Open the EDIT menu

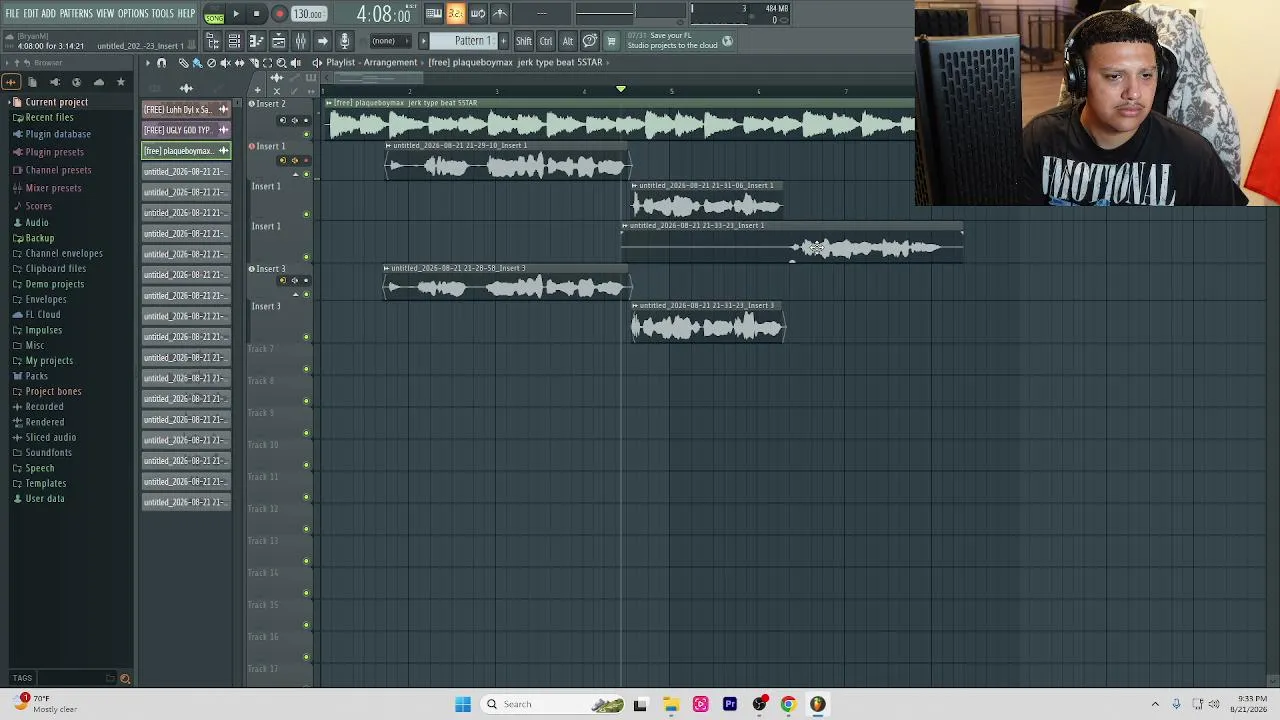(31, 13)
